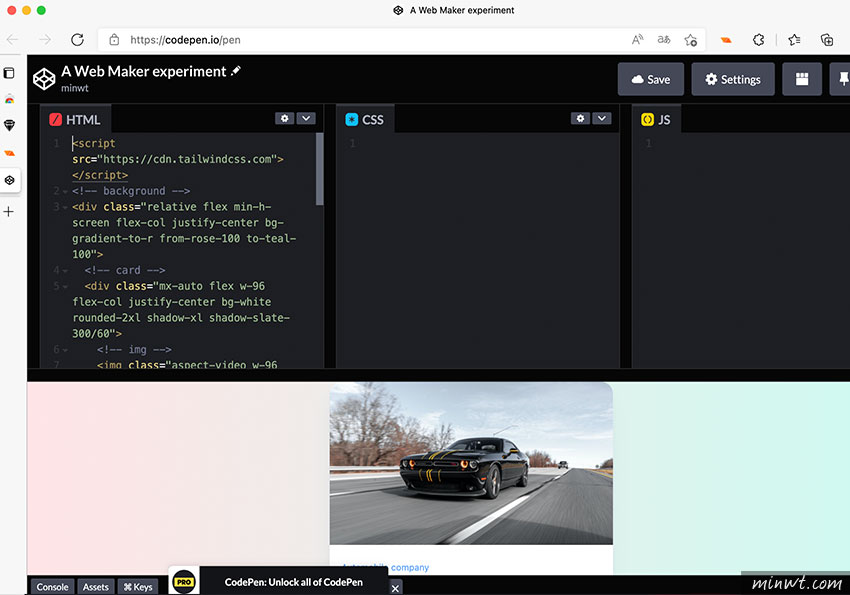The width and height of the screenshot is (850, 595).
Task: Expand the HTML editor dropdown chevron
Action: (x=306, y=118)
